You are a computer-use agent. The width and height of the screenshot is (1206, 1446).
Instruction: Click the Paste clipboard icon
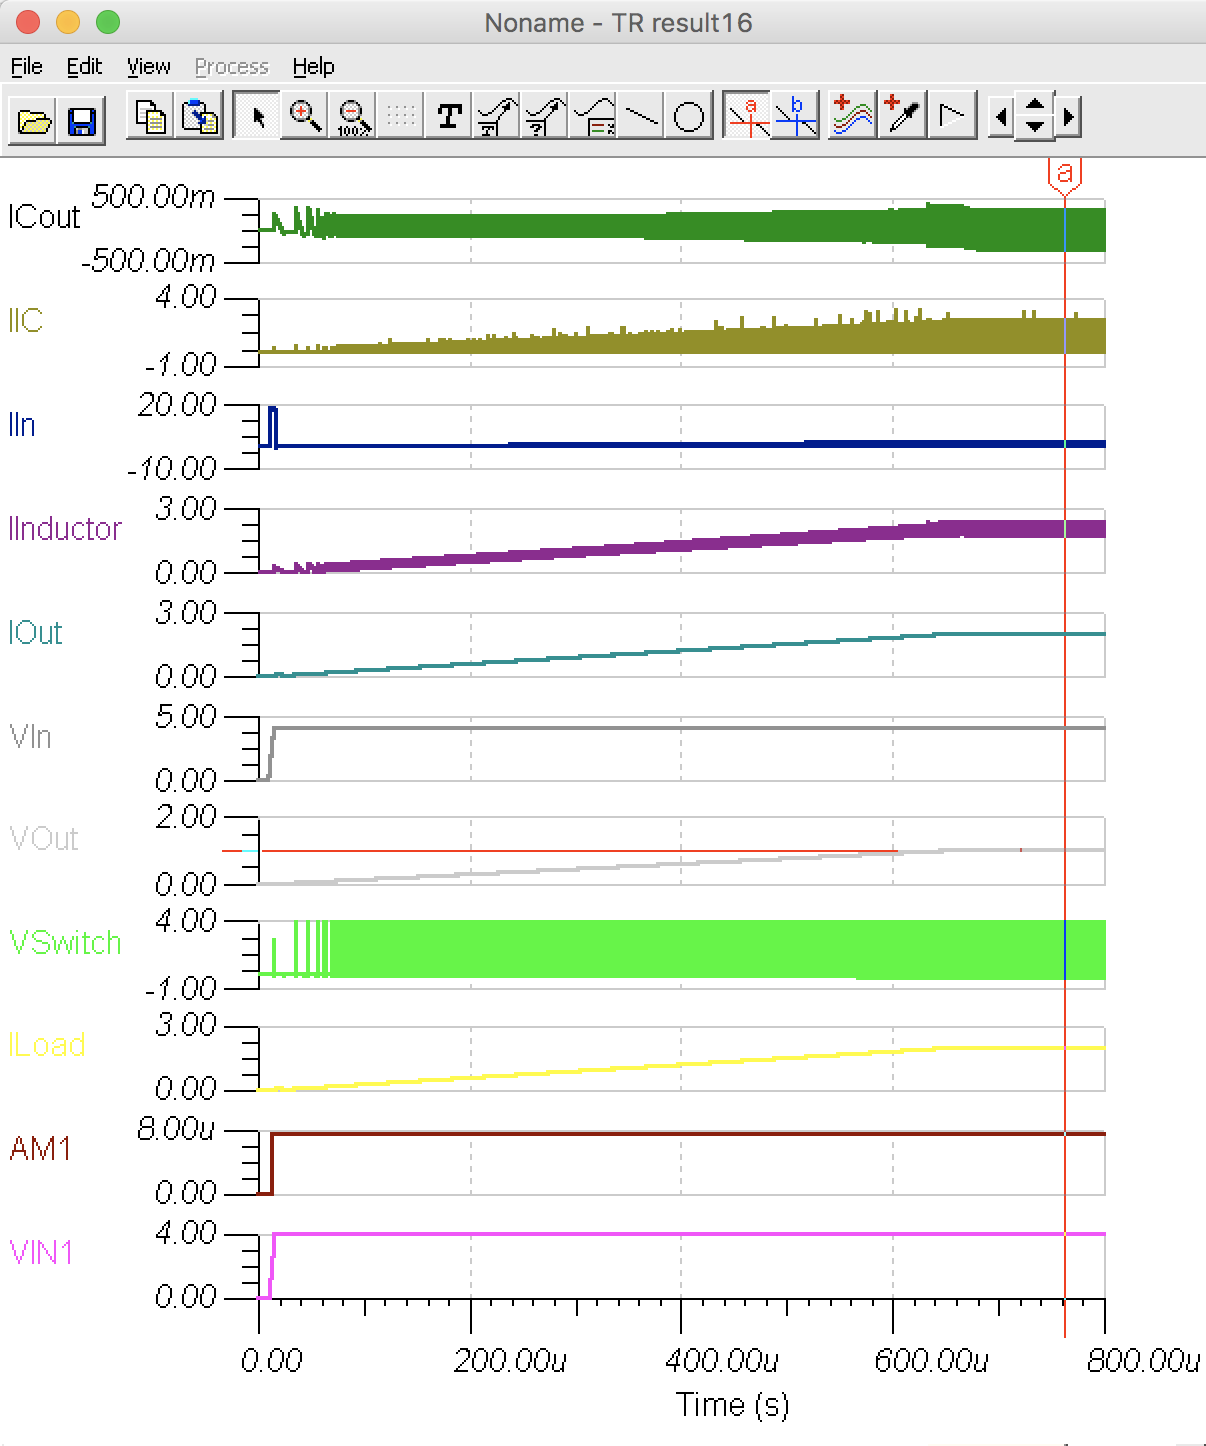pyautogui.click(x=200, y=117)
